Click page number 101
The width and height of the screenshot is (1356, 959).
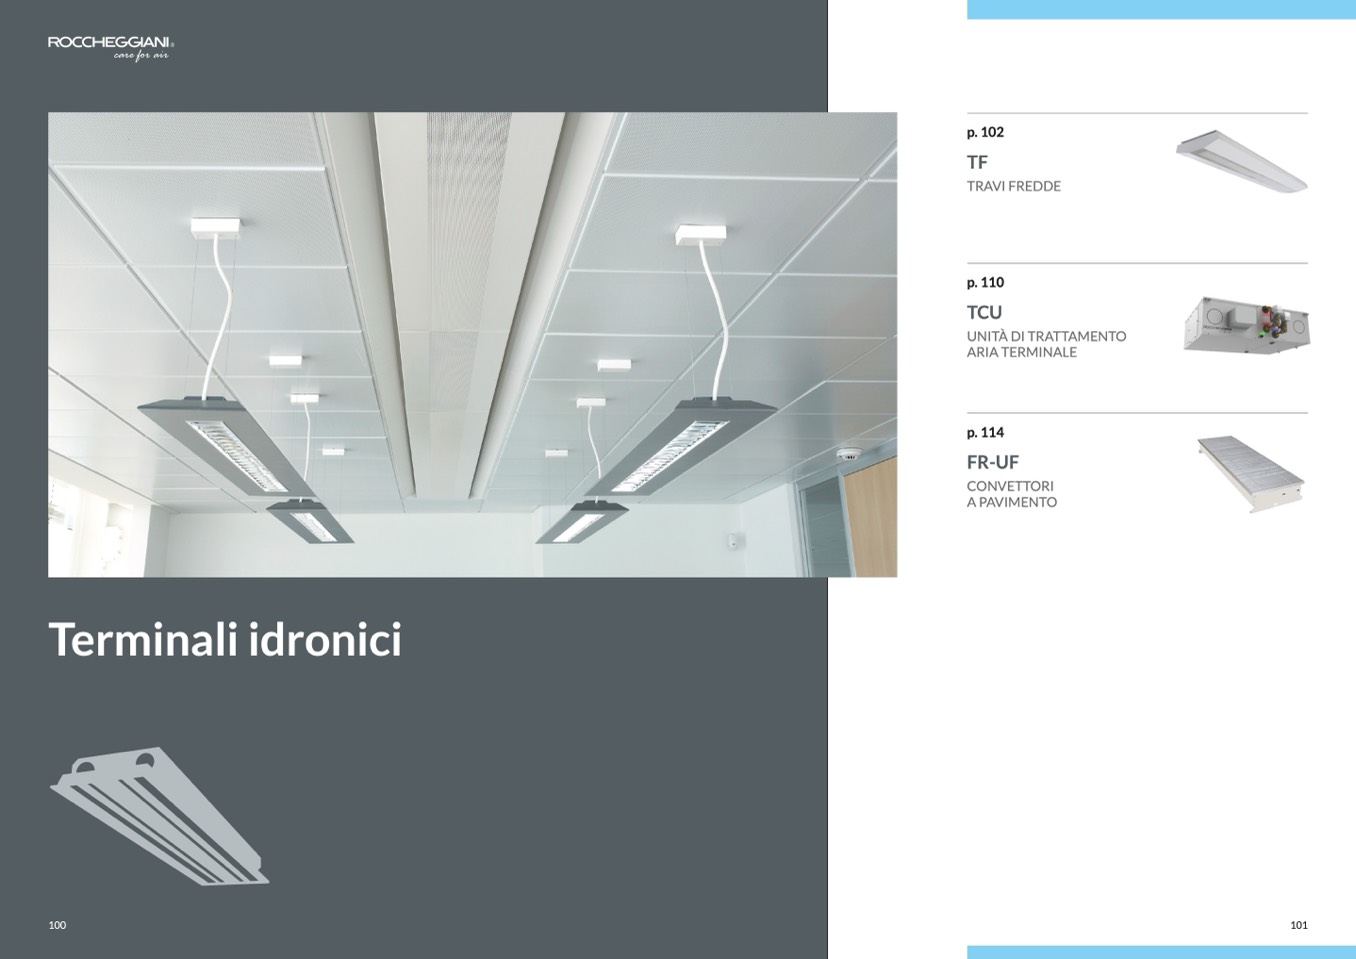(x=1298, y=925)
